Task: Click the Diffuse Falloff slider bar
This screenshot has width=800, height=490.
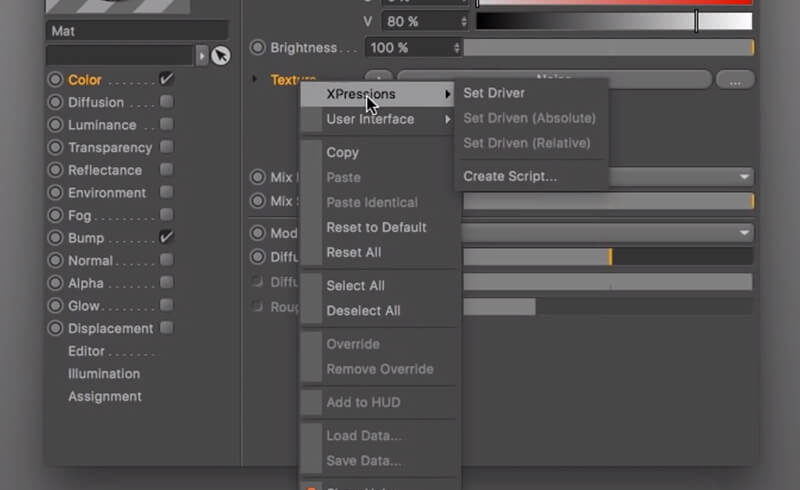Action: [x=608, y=256]
